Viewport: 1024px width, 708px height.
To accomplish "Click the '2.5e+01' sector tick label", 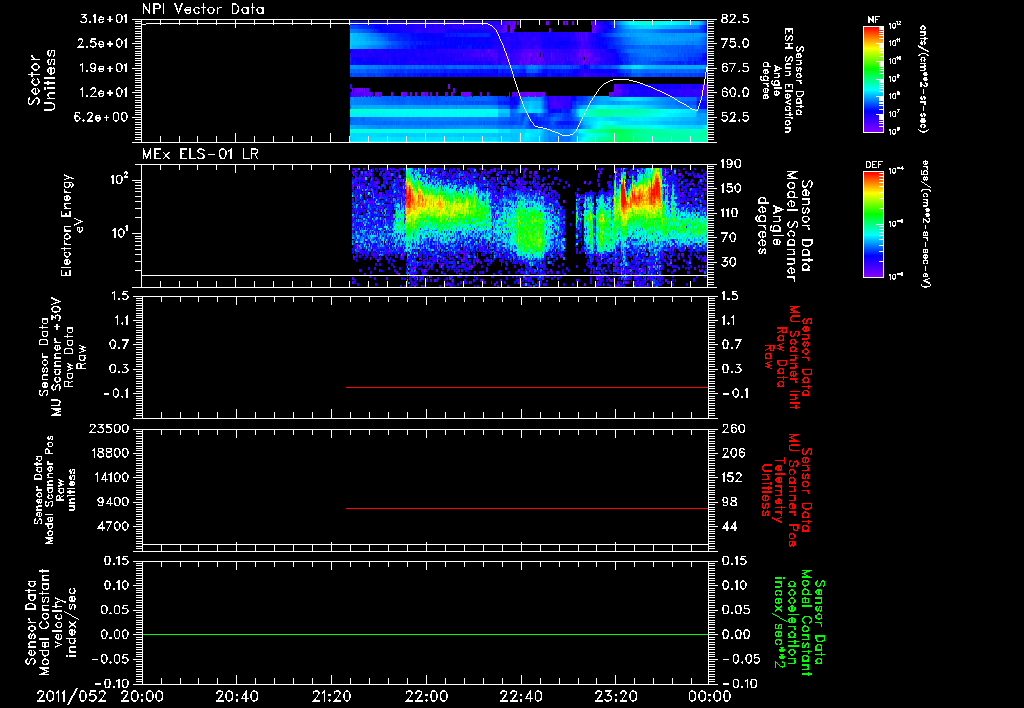I will pyautogui.click(x=104, y=43).
